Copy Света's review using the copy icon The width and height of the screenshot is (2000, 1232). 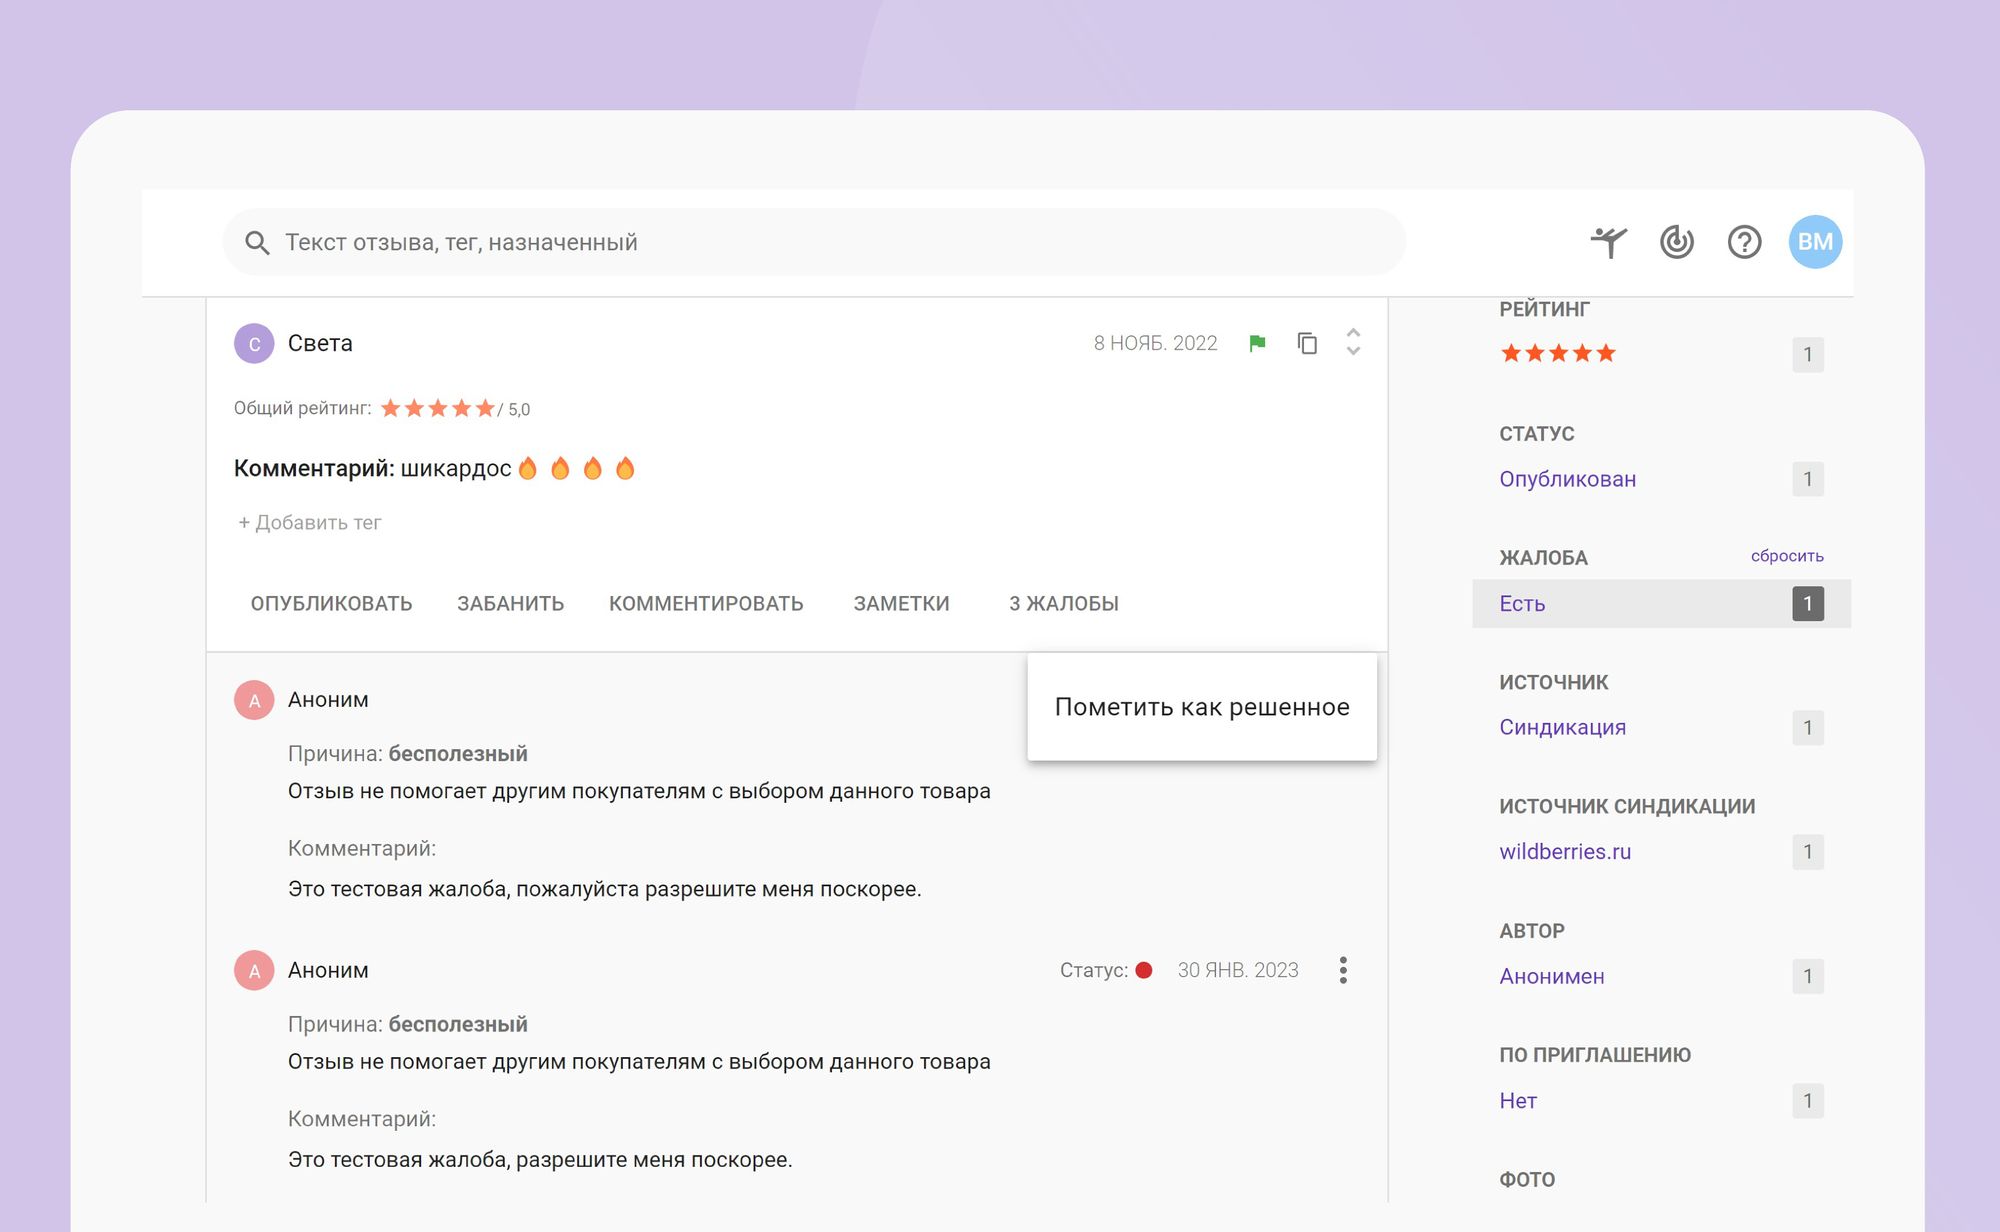[x=1306, y=343]
